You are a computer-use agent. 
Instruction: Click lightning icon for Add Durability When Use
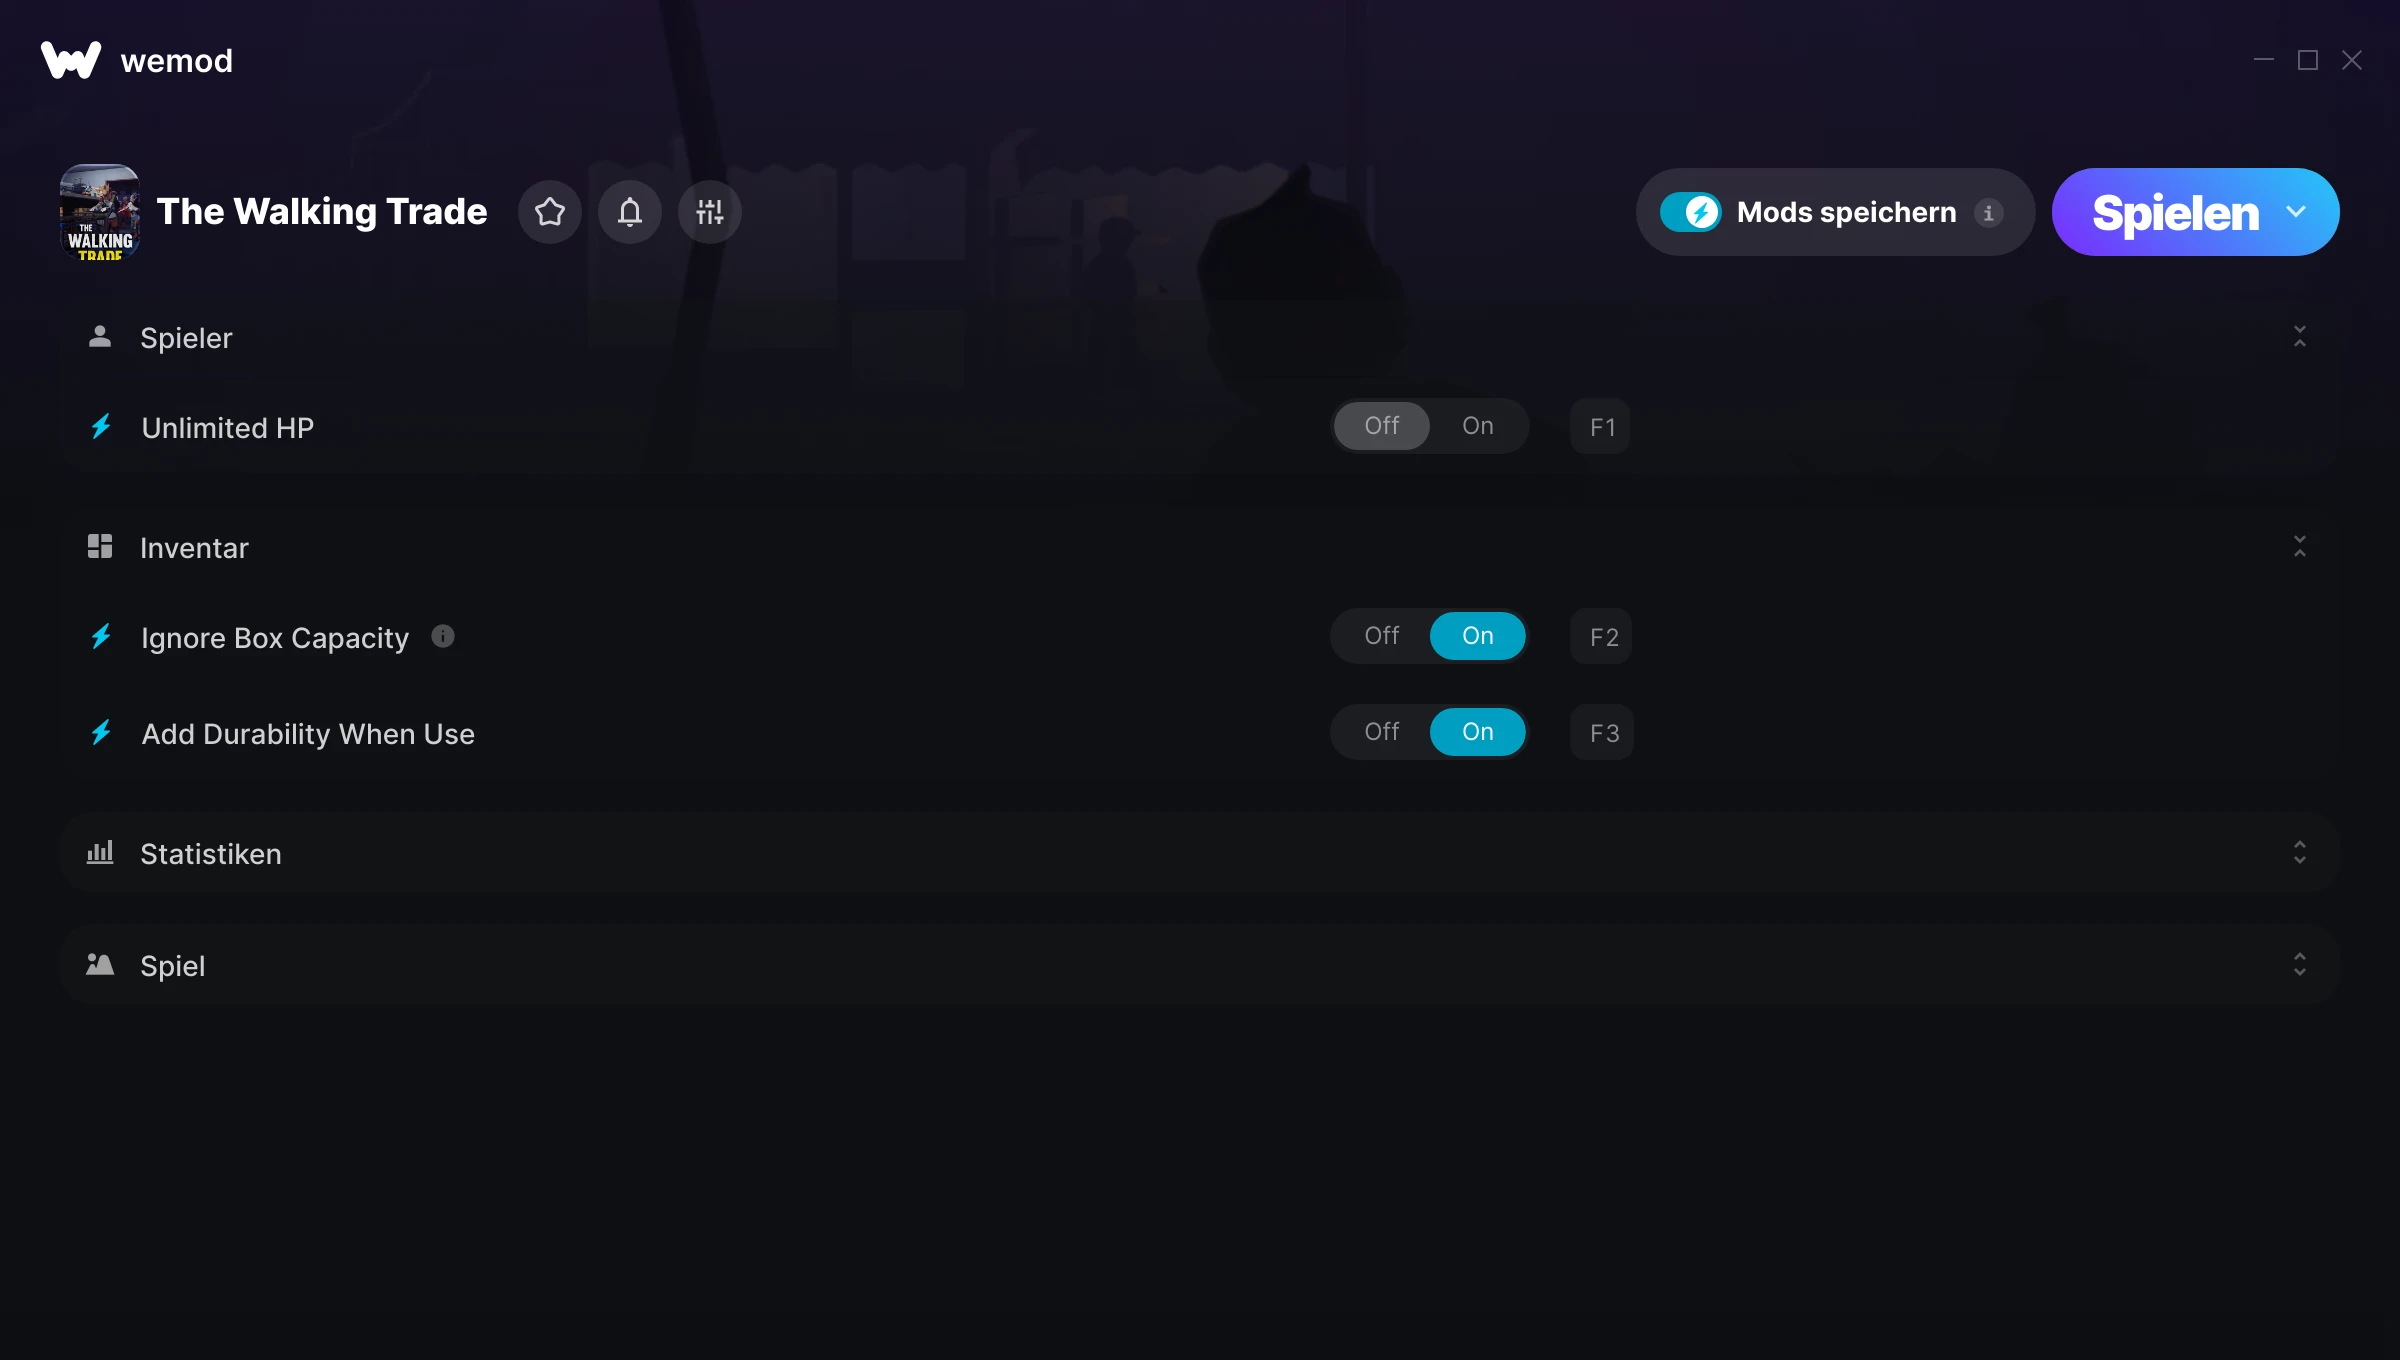[101, 733]
